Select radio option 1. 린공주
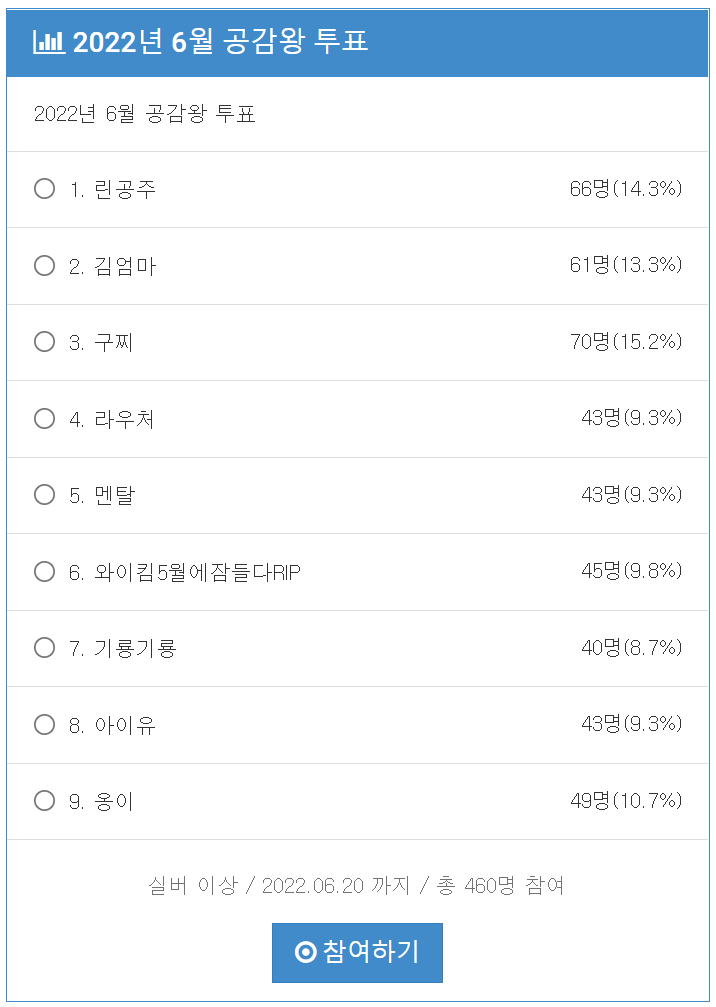716x1007 pixels. click(44, 189)
